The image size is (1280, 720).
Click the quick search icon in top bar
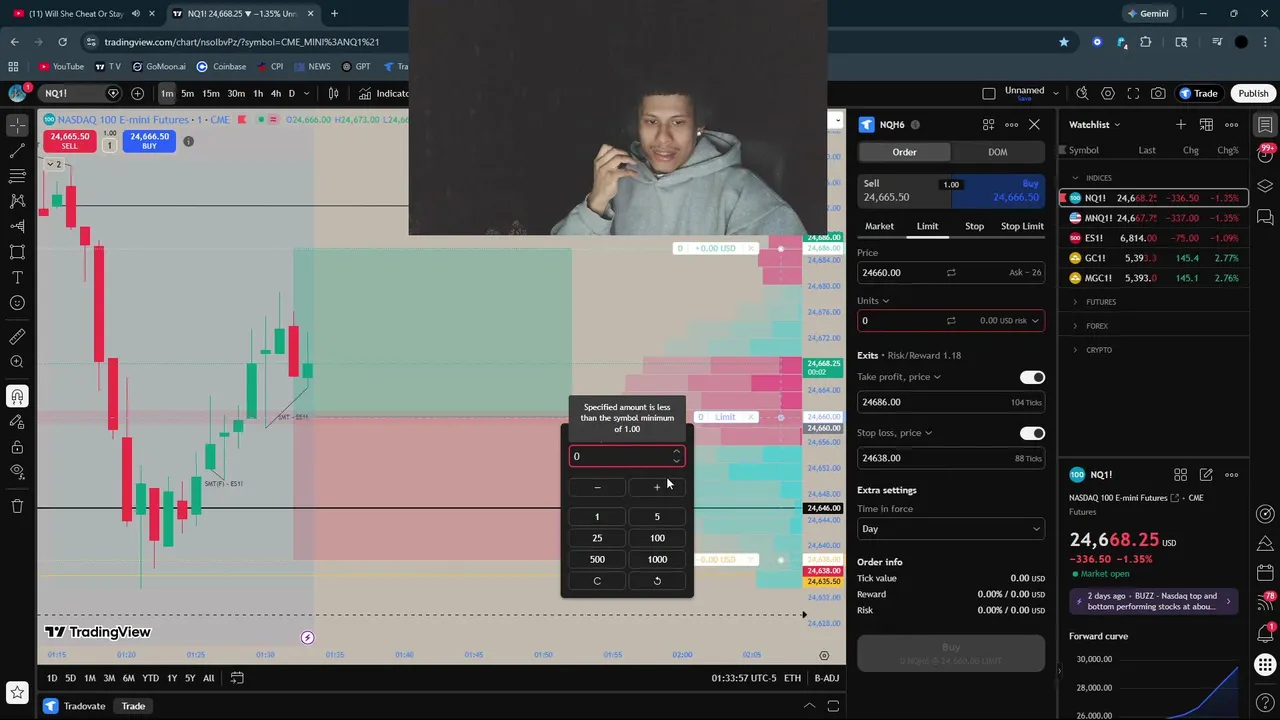click(x=1082, y=93)
